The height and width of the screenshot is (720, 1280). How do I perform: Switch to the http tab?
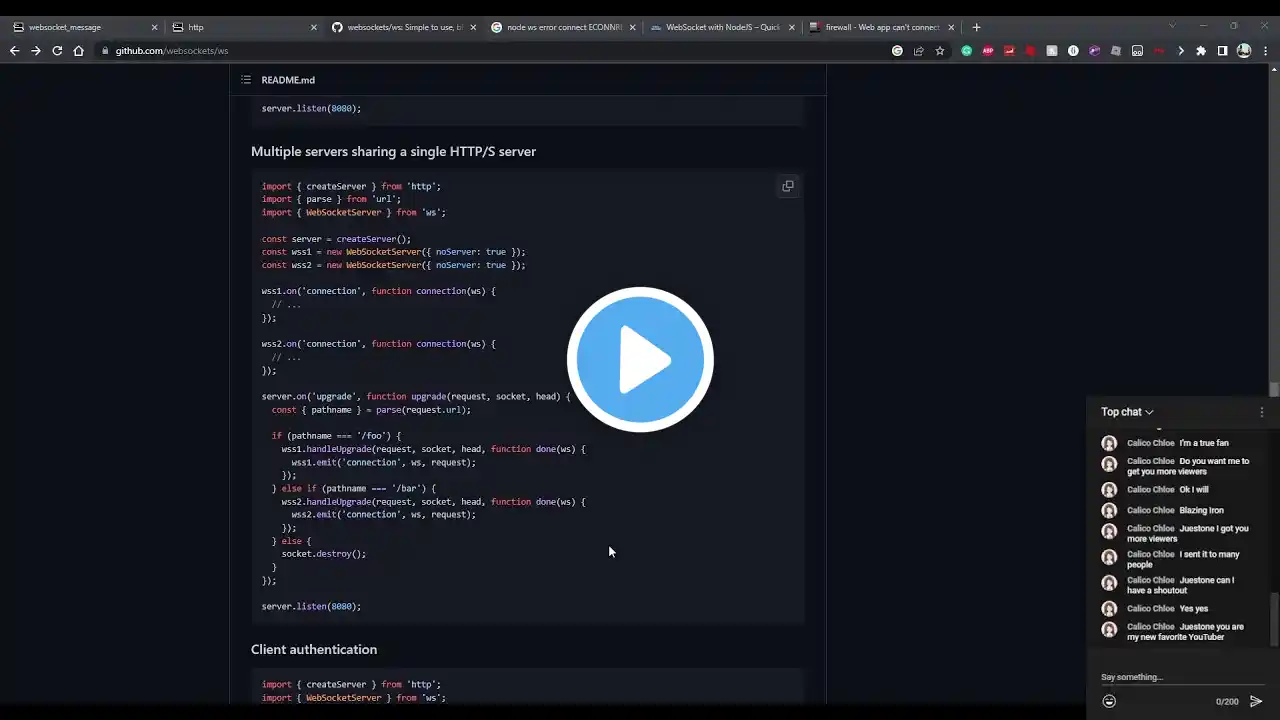click(245, 27)
